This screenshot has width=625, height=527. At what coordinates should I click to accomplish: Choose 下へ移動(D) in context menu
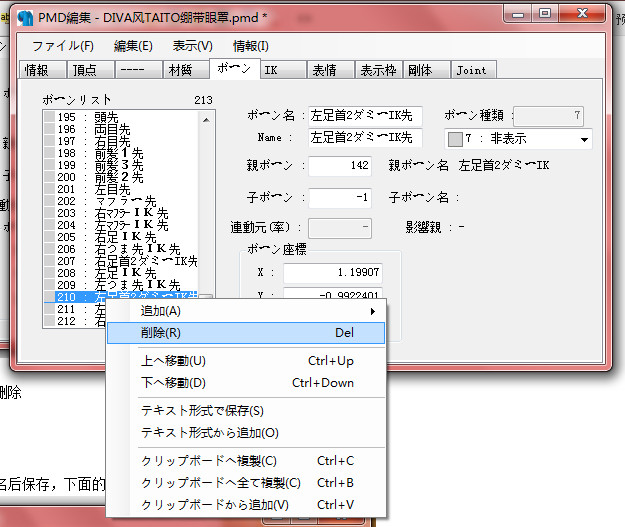pyautogui.click(x=246, y=383)
